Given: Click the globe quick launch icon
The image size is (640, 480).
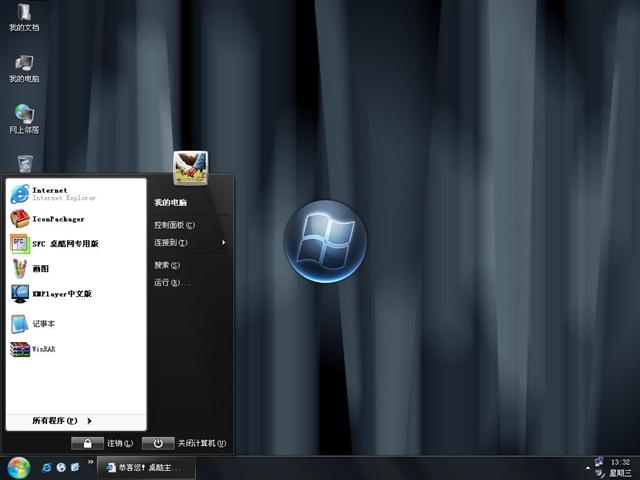Looking at the screenshot, I should [x=61, y=468].
